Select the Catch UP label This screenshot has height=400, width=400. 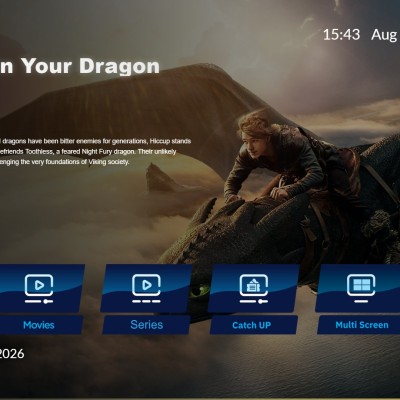pyautogui.click(x=252, y=325)
